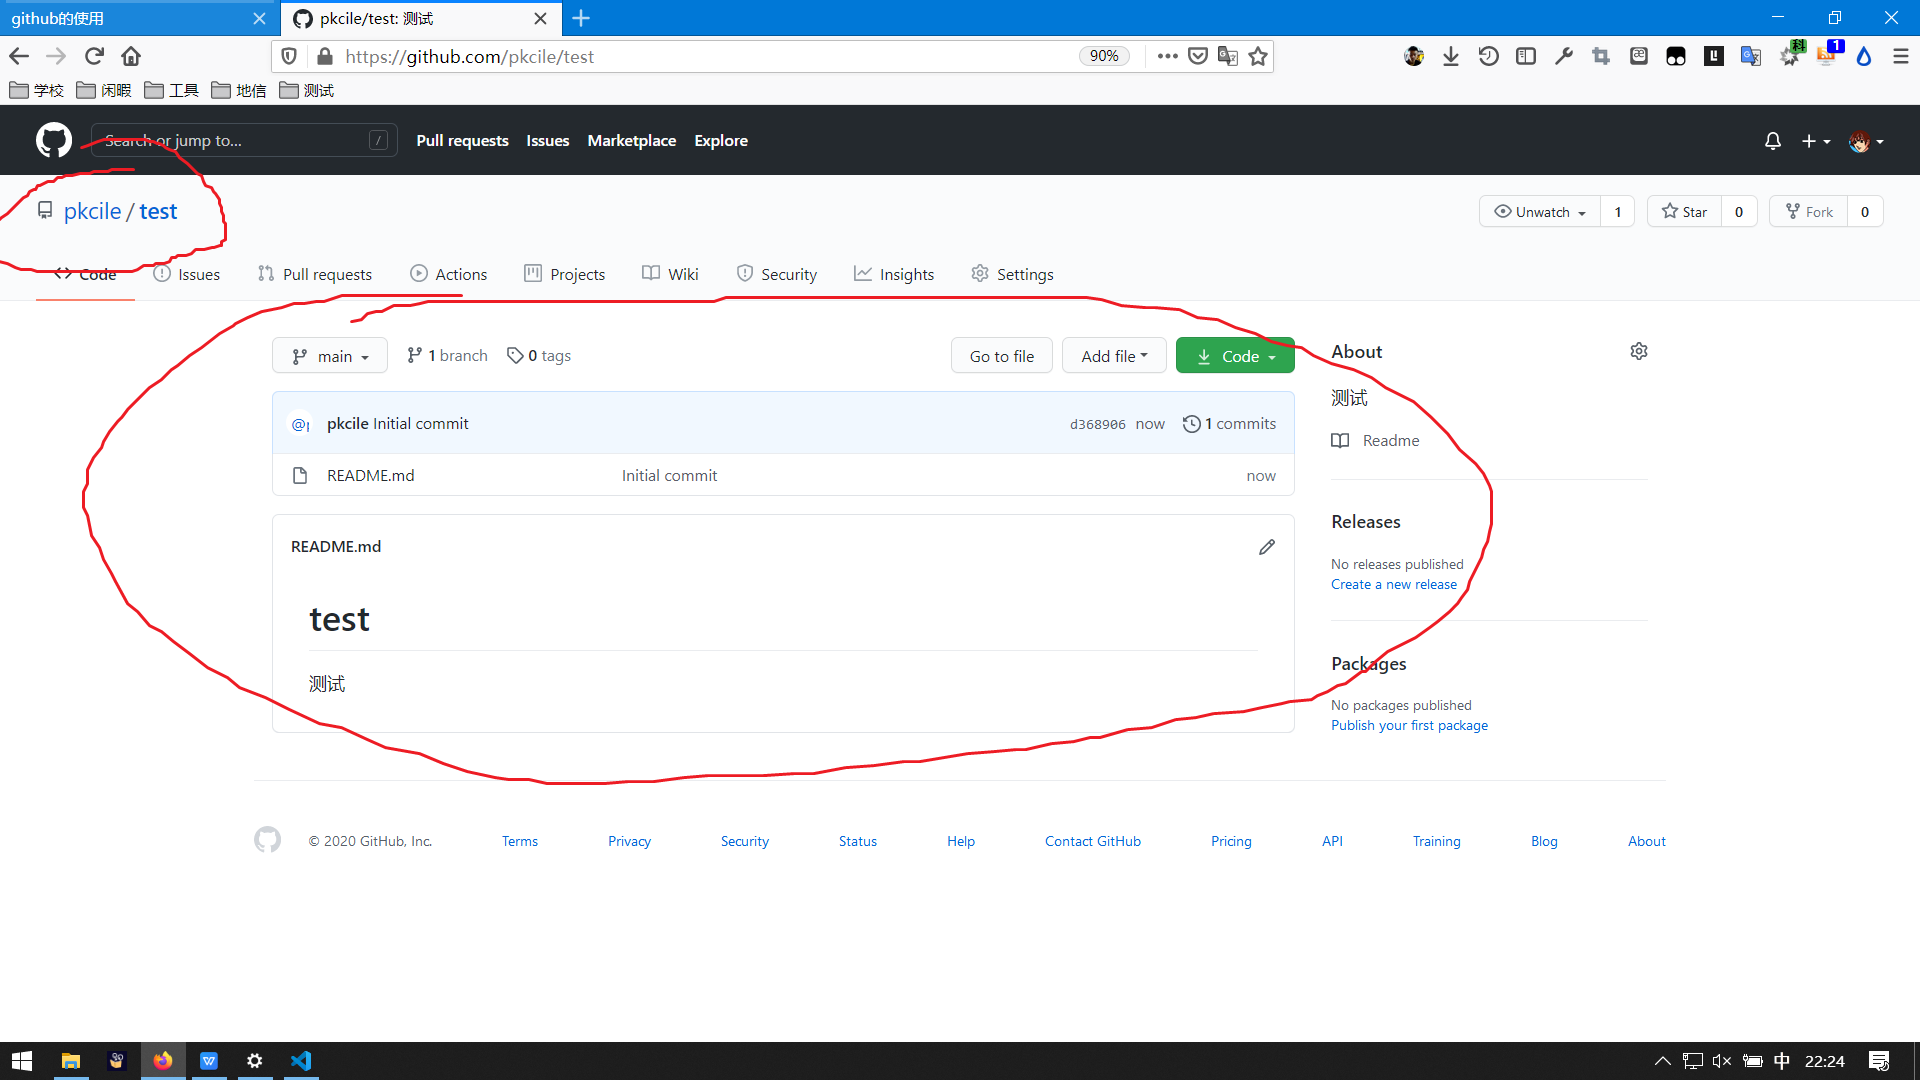Open Firefox page actions (three dots)
Image resolution: width=1920 pixels, height=1080 pixels.
(1167, 56)
